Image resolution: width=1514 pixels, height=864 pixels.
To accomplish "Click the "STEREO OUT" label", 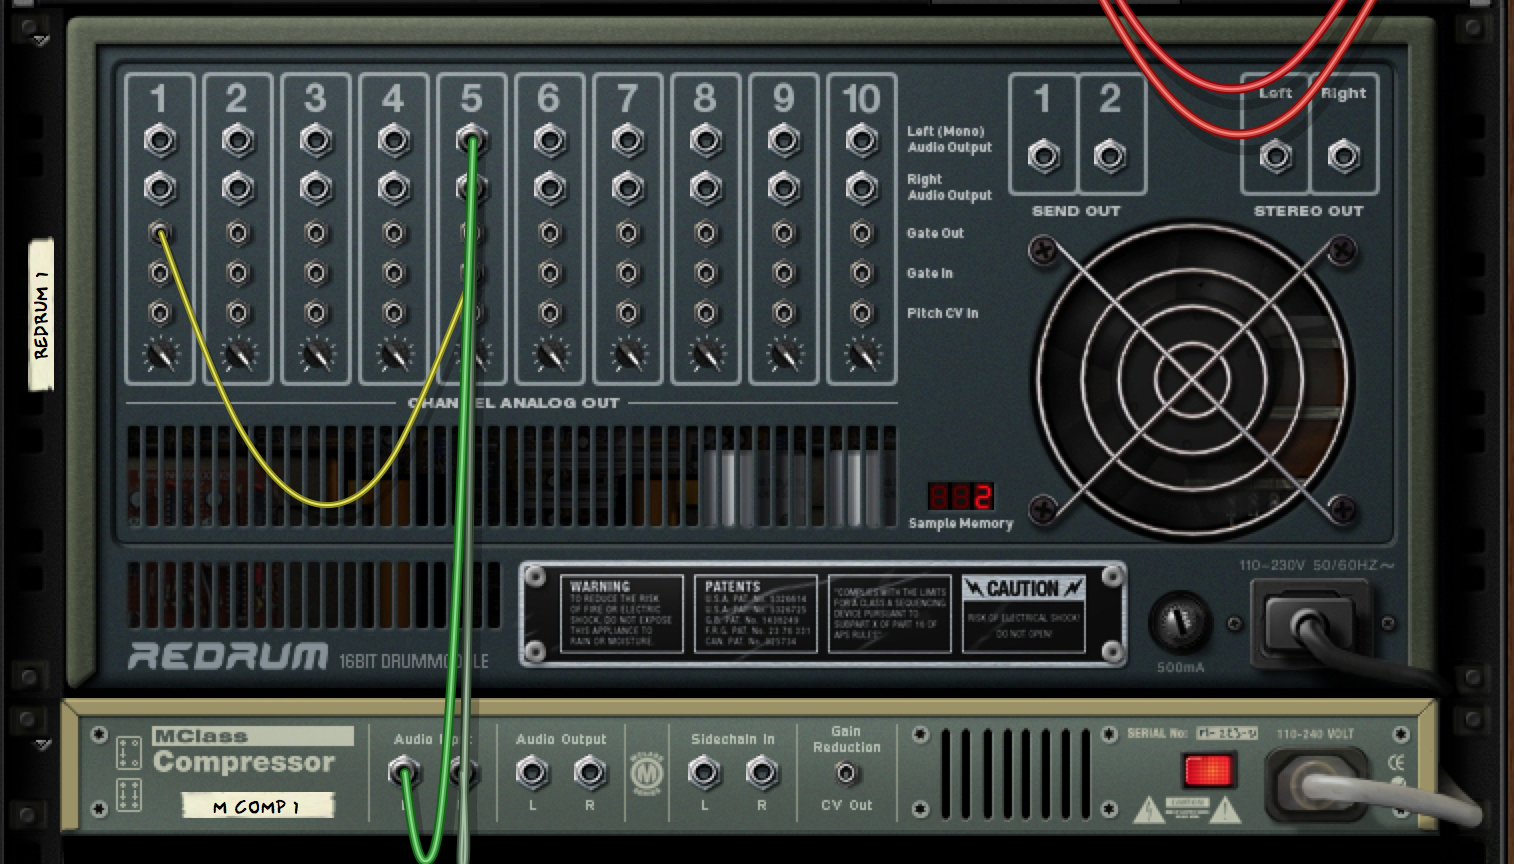I will pyautogui.click(x=1309, y=211).
